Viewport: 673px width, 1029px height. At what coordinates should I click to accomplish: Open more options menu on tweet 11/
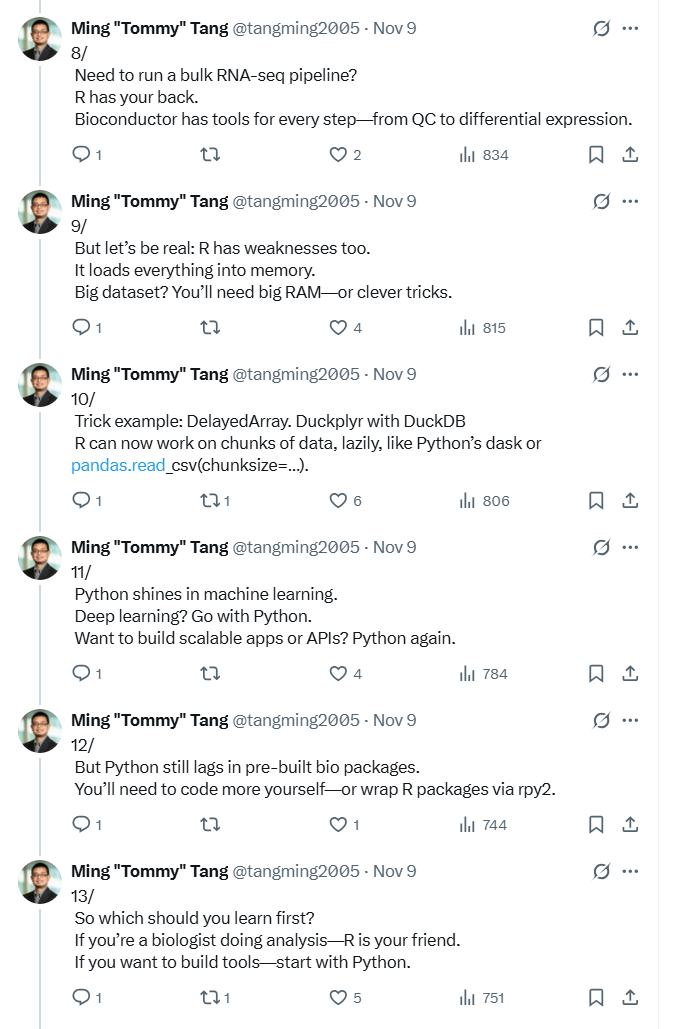(630, 548)
